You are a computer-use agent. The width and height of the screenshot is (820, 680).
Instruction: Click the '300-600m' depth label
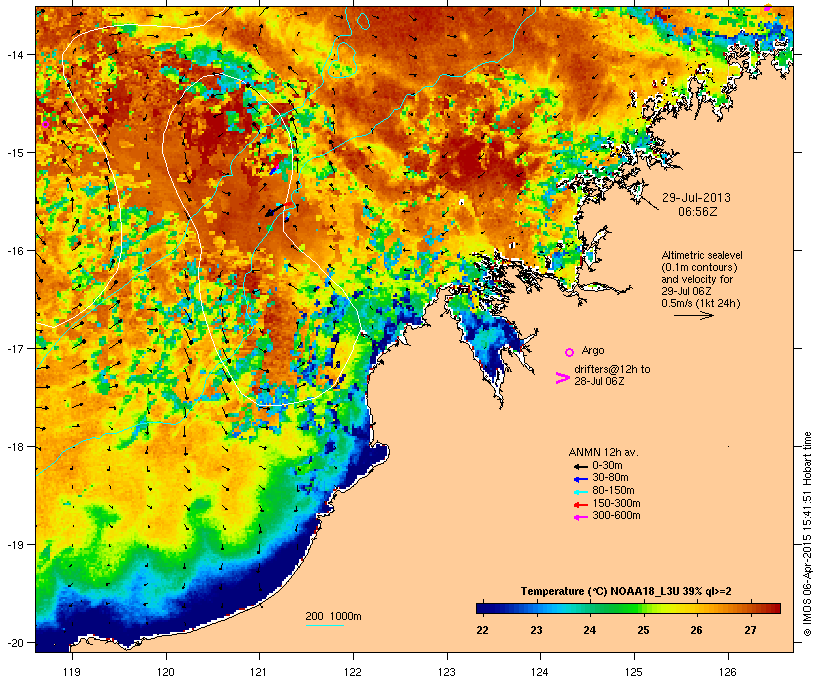[616, 516]
